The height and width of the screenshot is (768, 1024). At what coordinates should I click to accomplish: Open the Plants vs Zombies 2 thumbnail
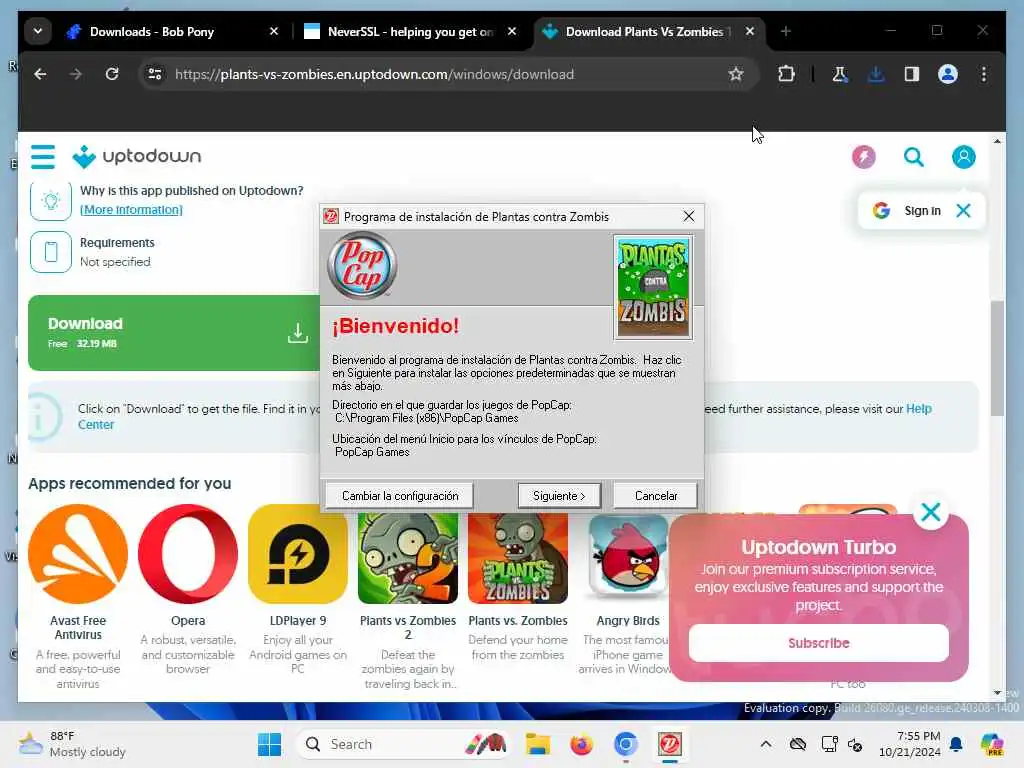(x=408, y=558)
